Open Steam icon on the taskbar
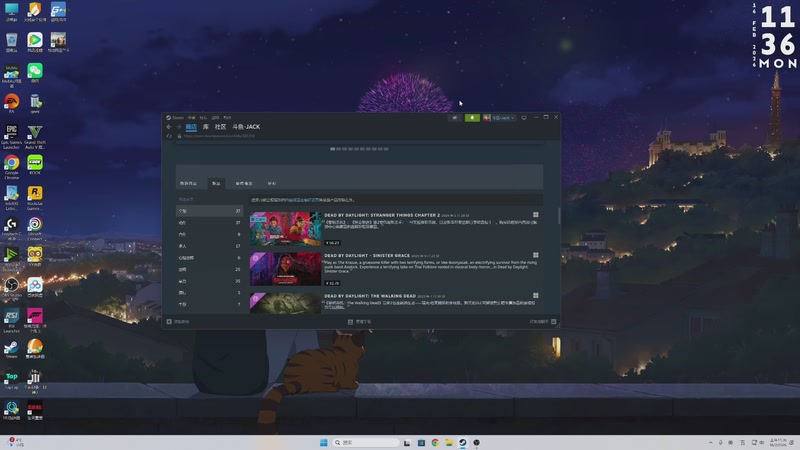This screenshot has width=800, height=450. (462, 442)
